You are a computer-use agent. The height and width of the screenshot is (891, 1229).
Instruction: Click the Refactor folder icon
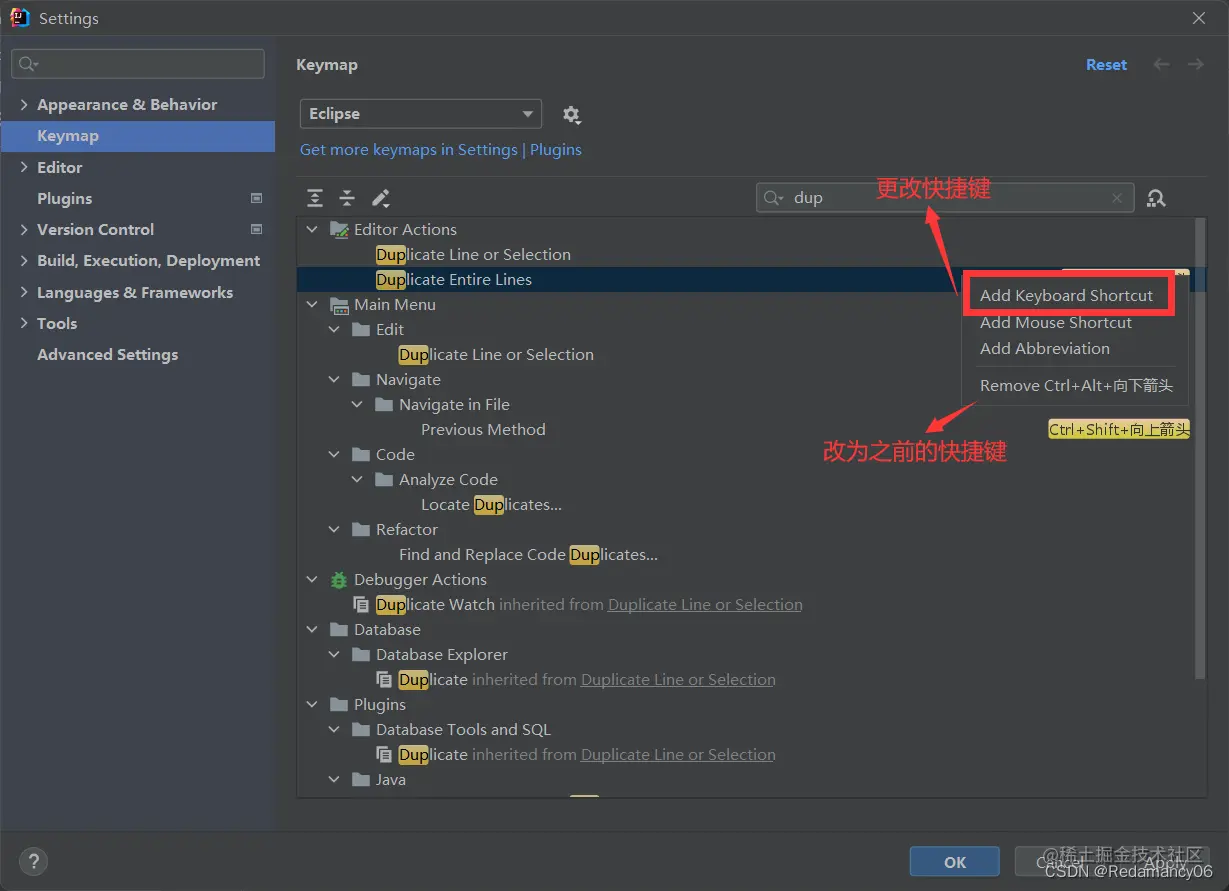(361, 529)
